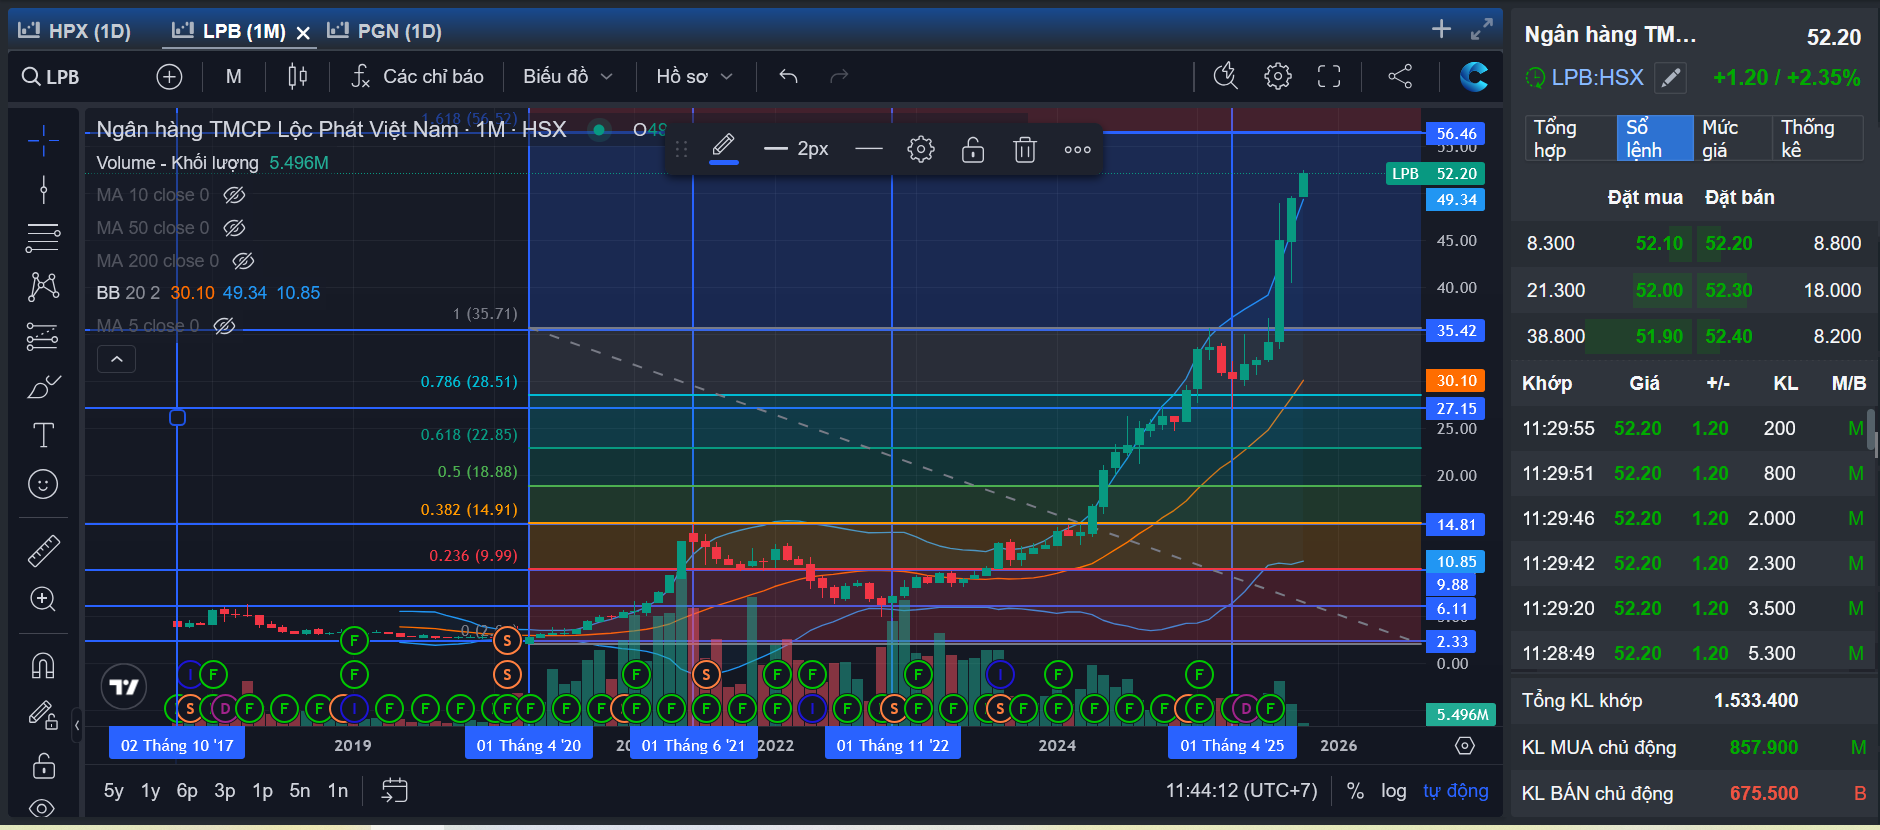Change the drawing line color pencil swatch

point(724,149)
